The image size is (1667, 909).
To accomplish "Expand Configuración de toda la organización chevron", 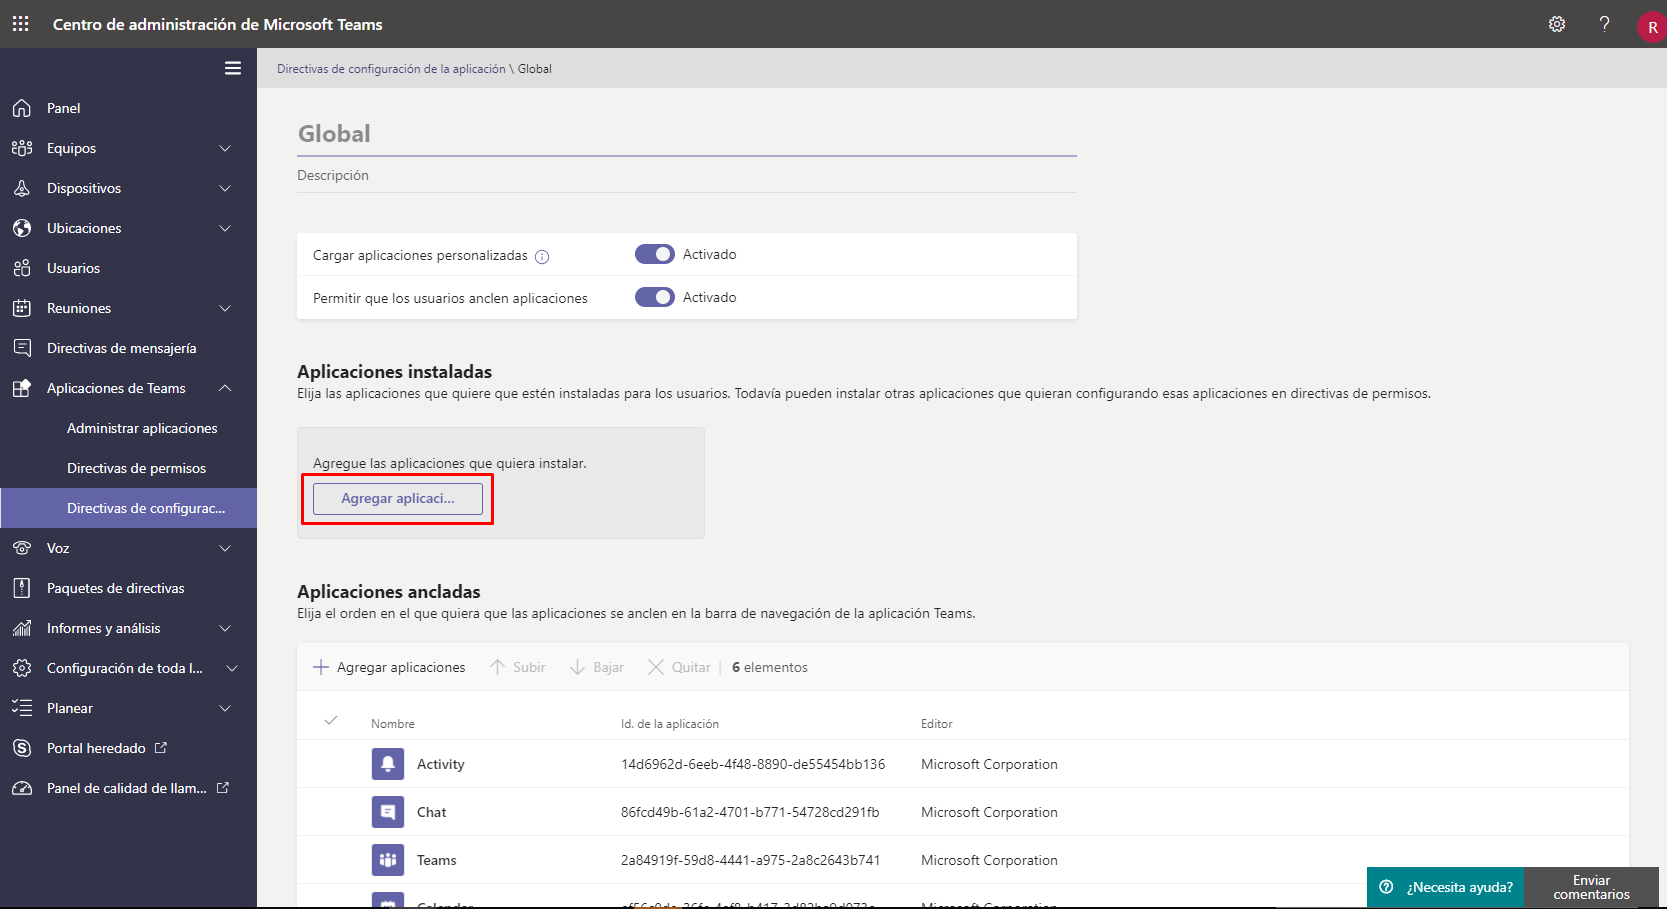I will tap(232, 668).
